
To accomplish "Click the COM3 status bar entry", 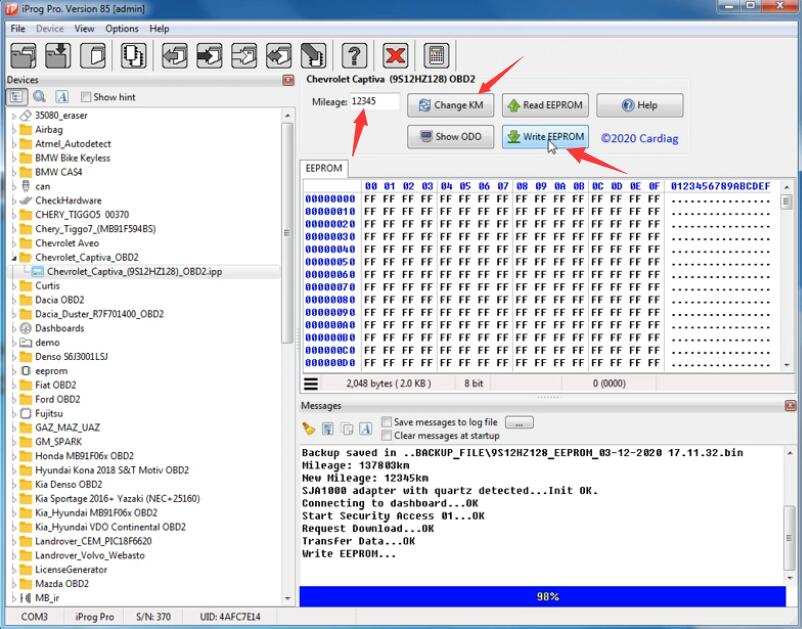I will (x=34, y=617).
